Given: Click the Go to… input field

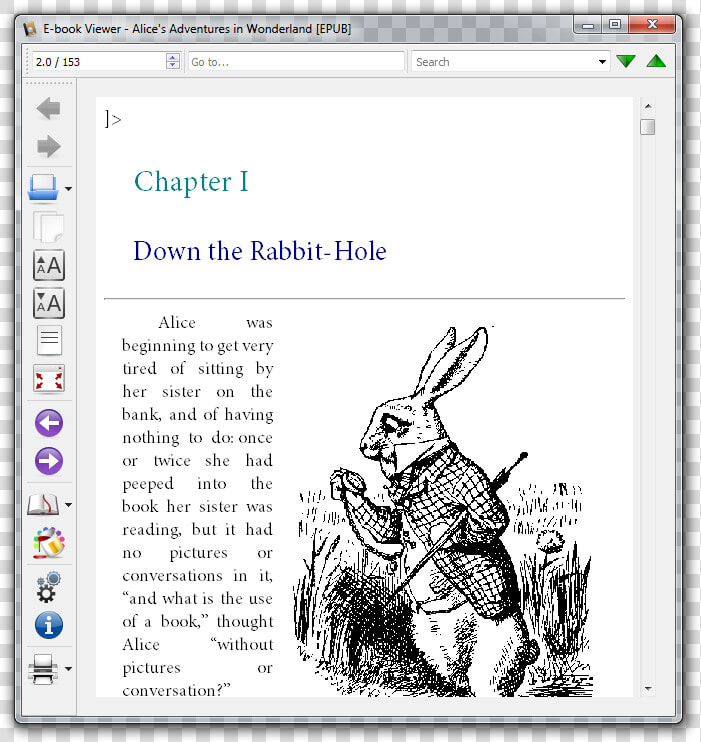Looking at the screenshot, I should 296,62.
